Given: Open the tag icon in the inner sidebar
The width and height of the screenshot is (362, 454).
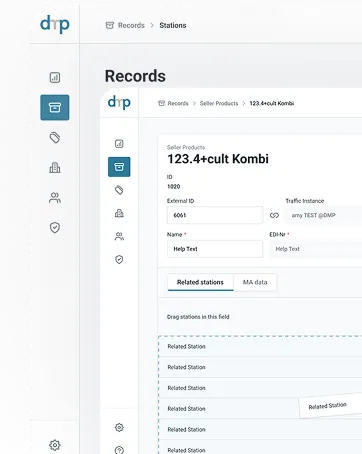Looking at the screenshot, I should click(119, 190).
